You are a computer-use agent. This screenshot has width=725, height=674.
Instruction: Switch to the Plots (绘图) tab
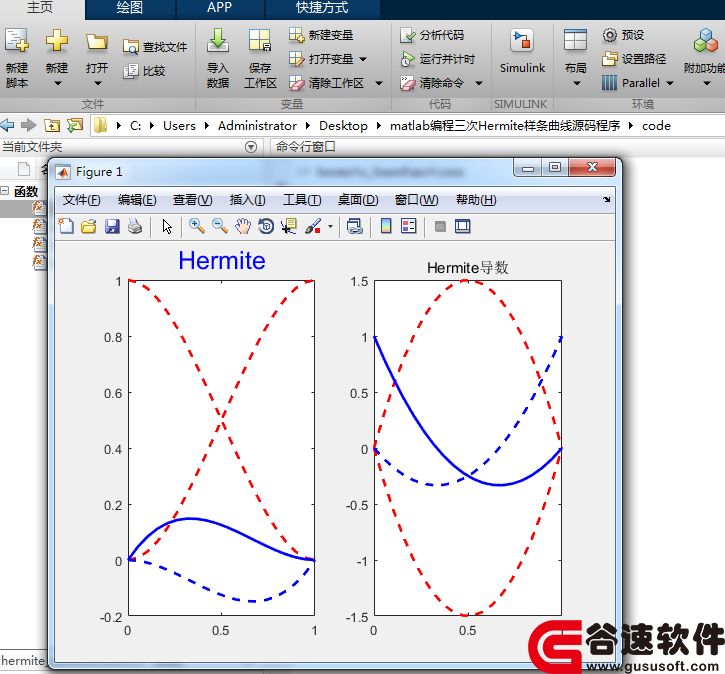(x=130, y=7)
